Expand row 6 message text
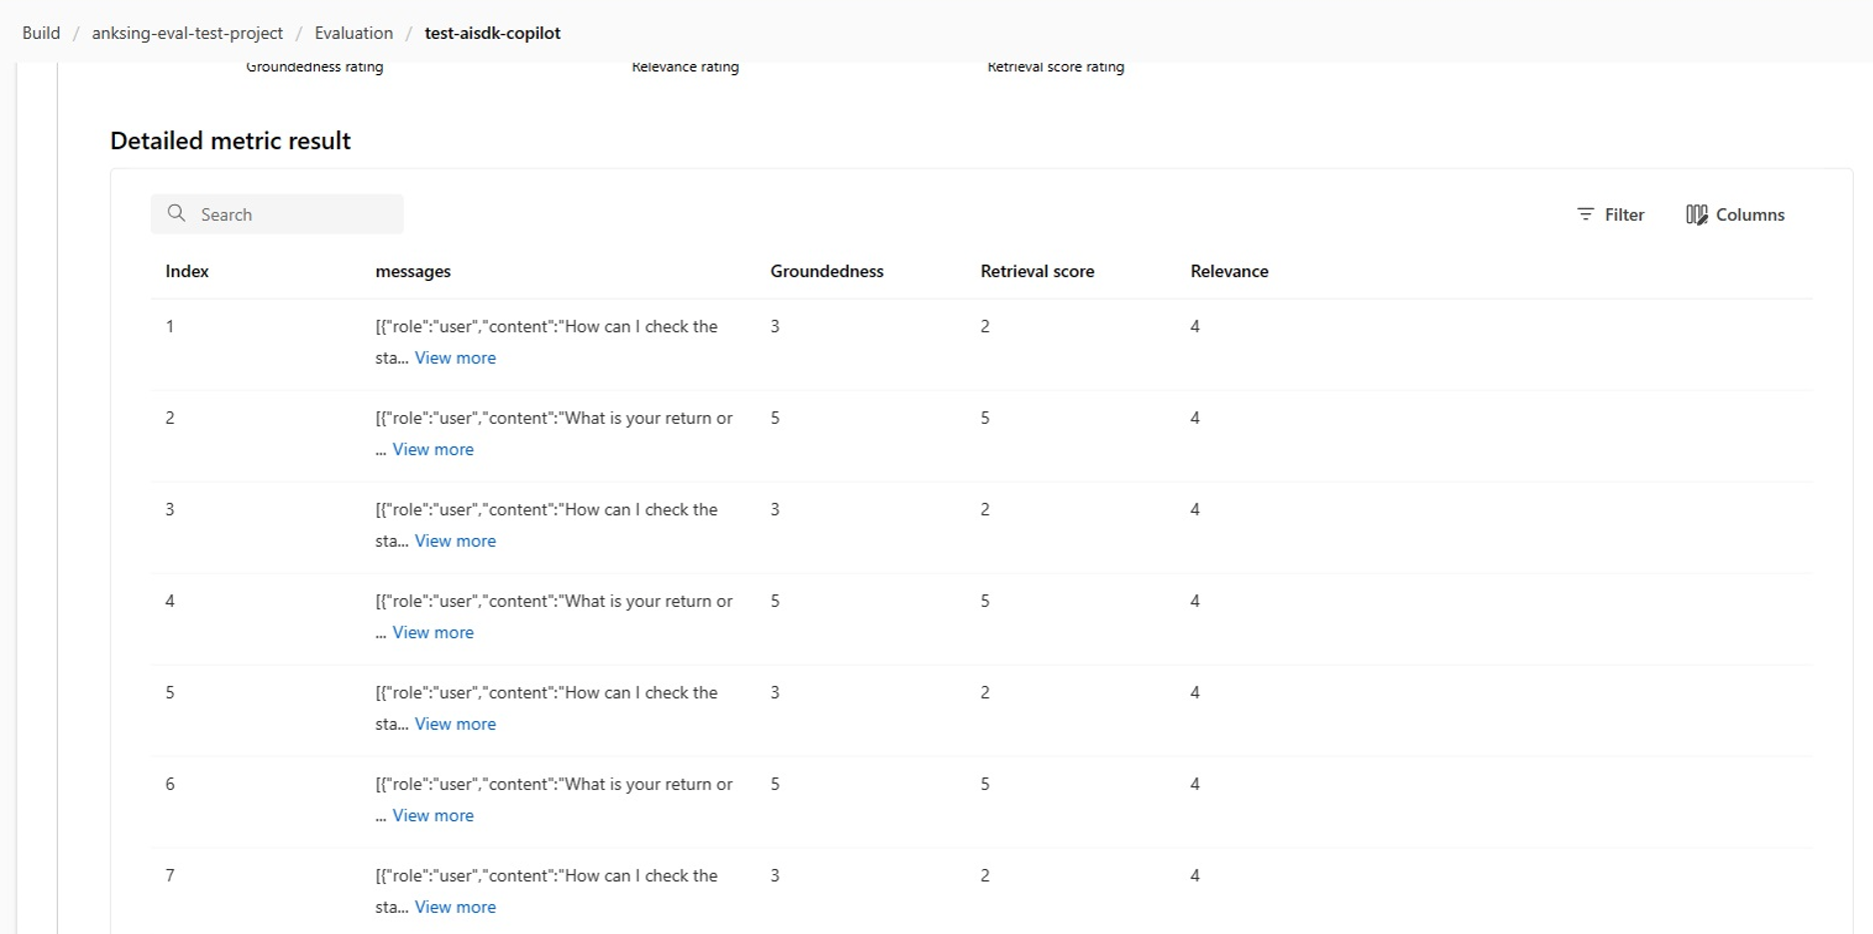Viewport: 1873px width, 934px height. (433, 816)
